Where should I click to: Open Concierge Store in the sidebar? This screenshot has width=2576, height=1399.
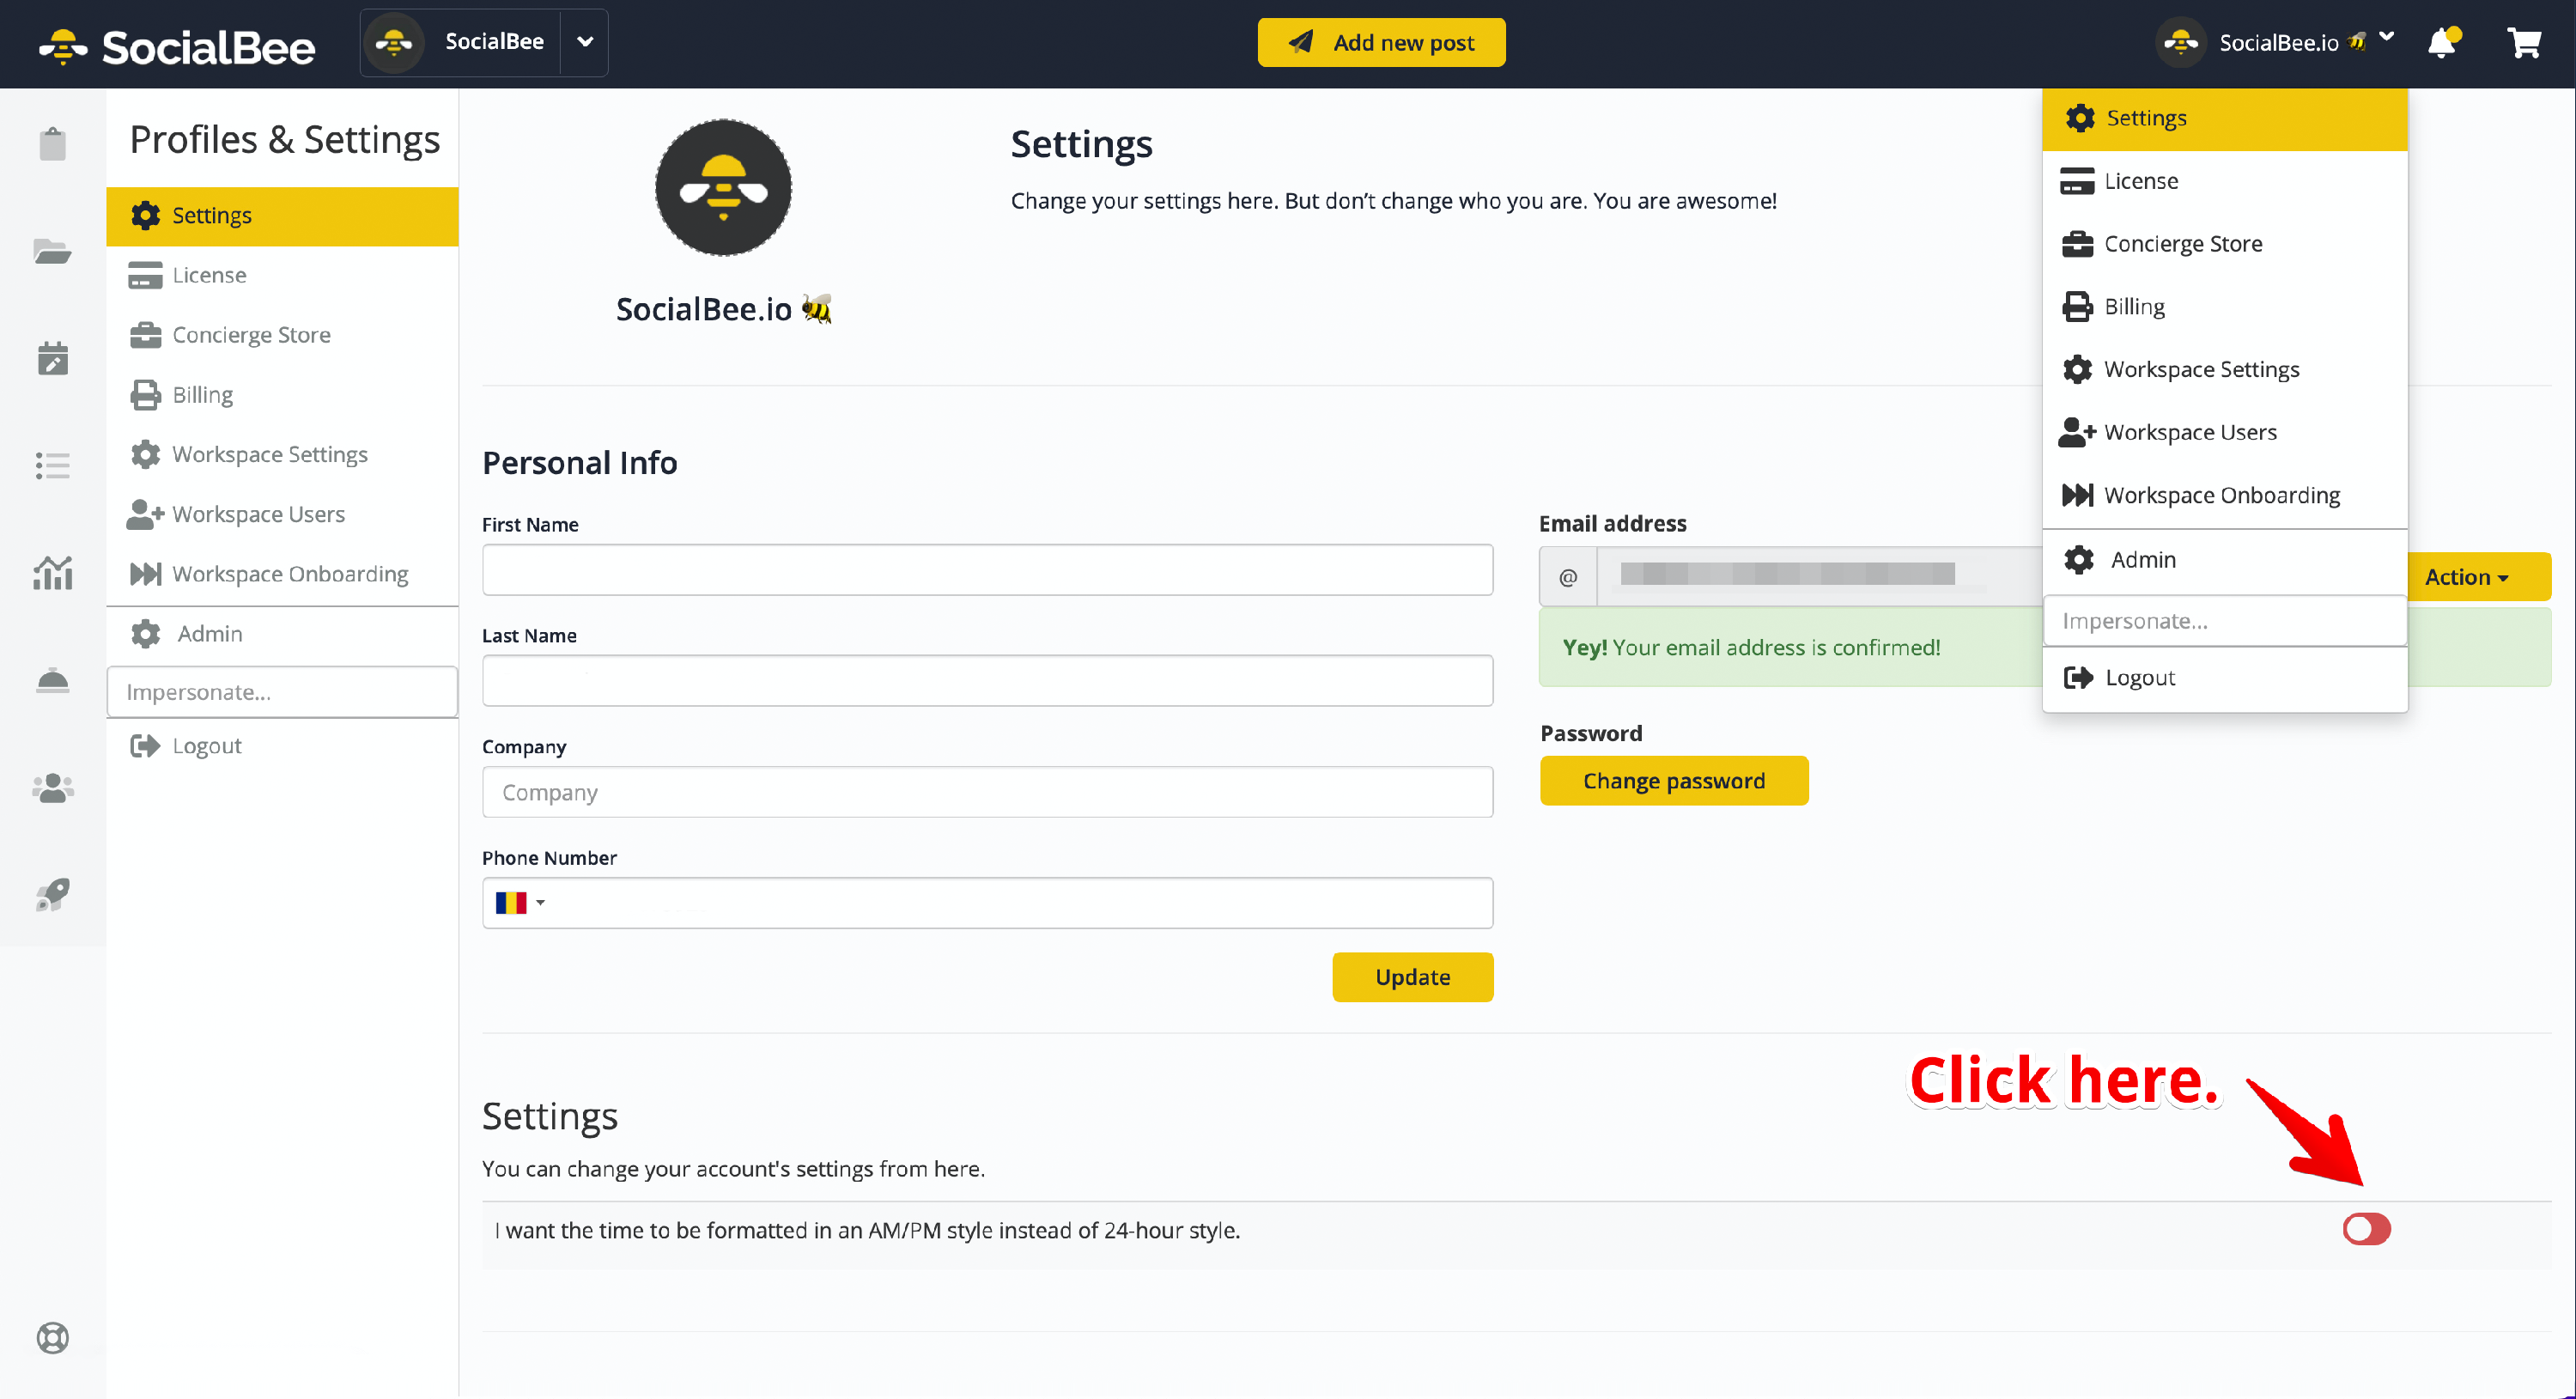pos(282,335)
